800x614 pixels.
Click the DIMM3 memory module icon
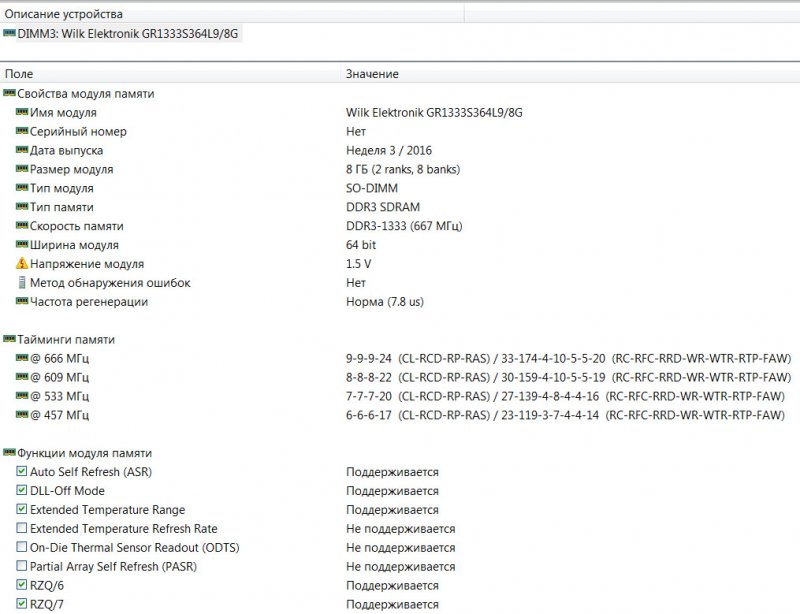(x=10, y=33)
